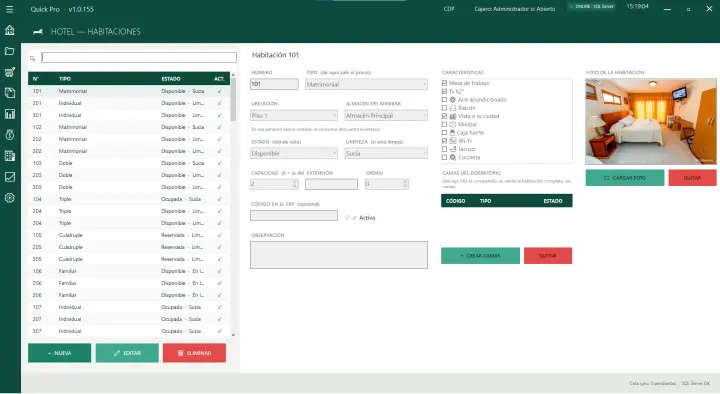Image resolution: width=720 pixels, height=394 pixels.
Task: Click the Jacuzzi bathtub icon
Action: (x=453, y=149)
